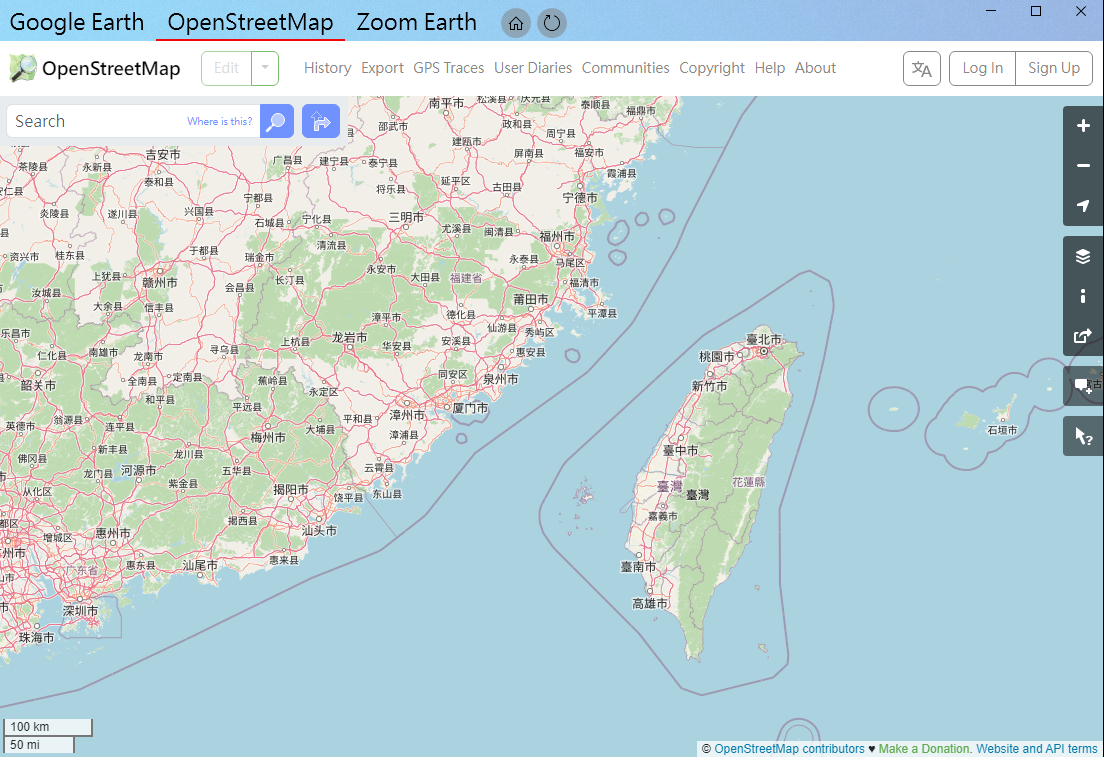Add a note with speech bubble icon

[x=1083, y=386]
